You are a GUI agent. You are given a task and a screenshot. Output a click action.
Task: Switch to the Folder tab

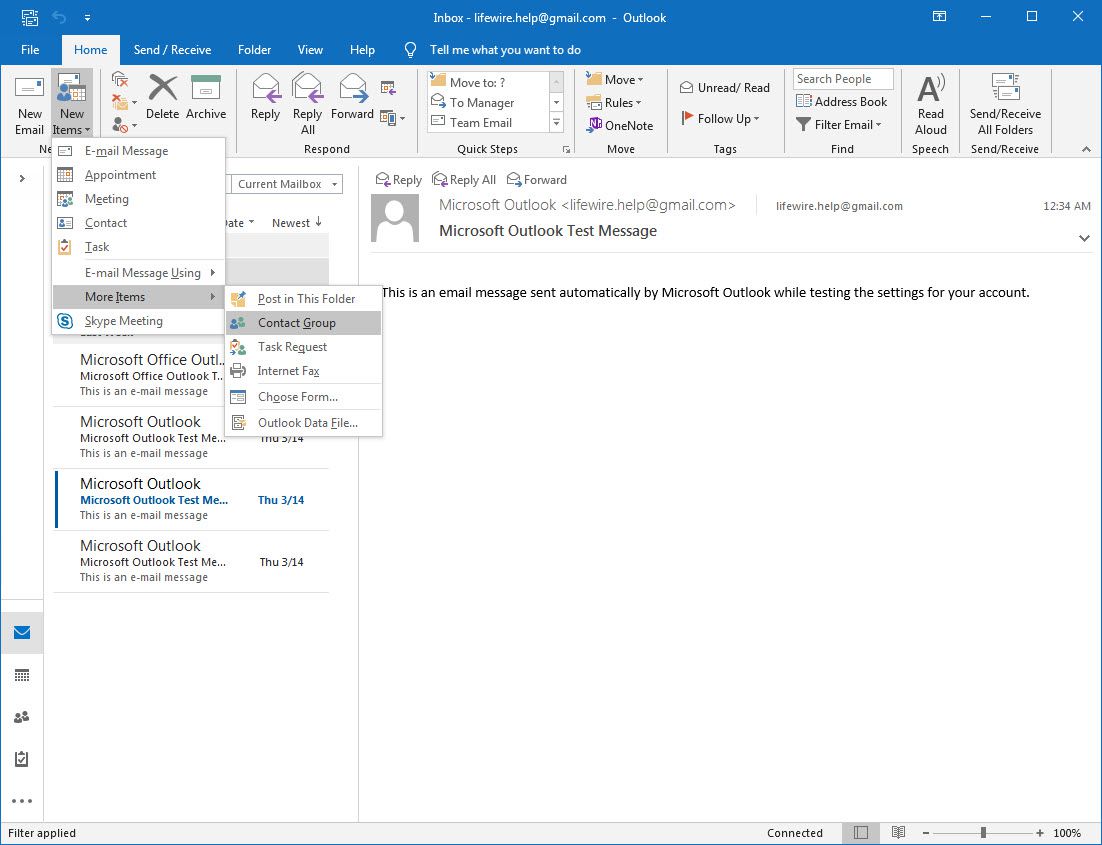point(254,50)
